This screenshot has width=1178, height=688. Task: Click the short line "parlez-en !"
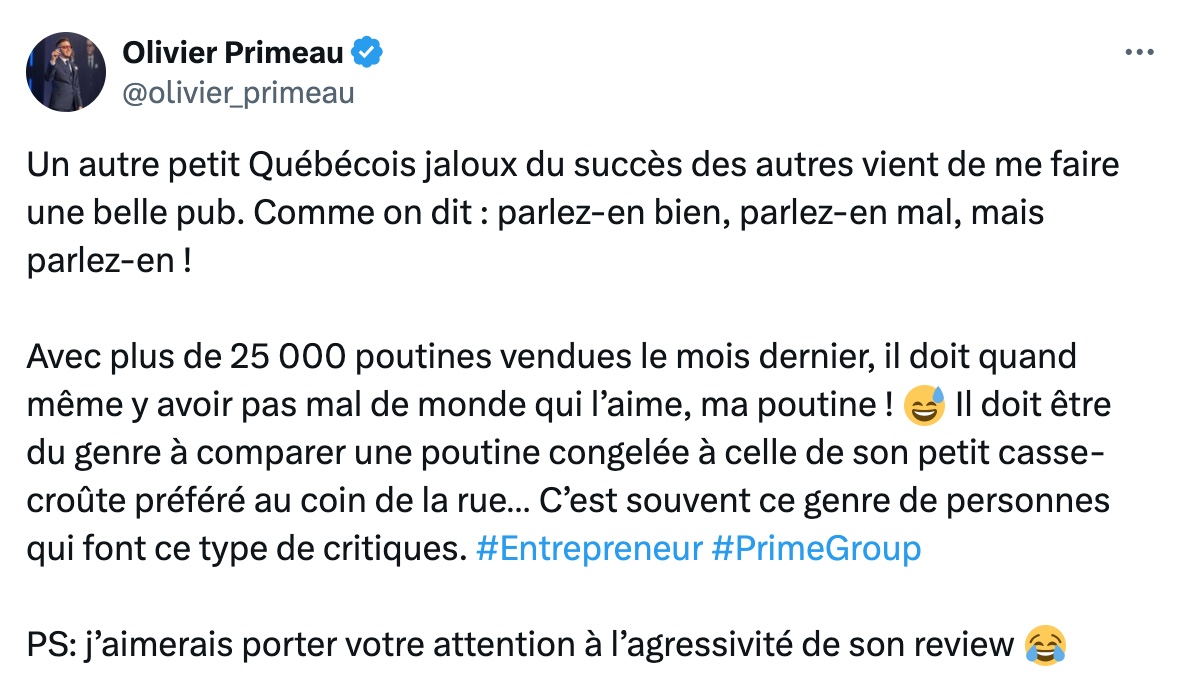[110, 261]
